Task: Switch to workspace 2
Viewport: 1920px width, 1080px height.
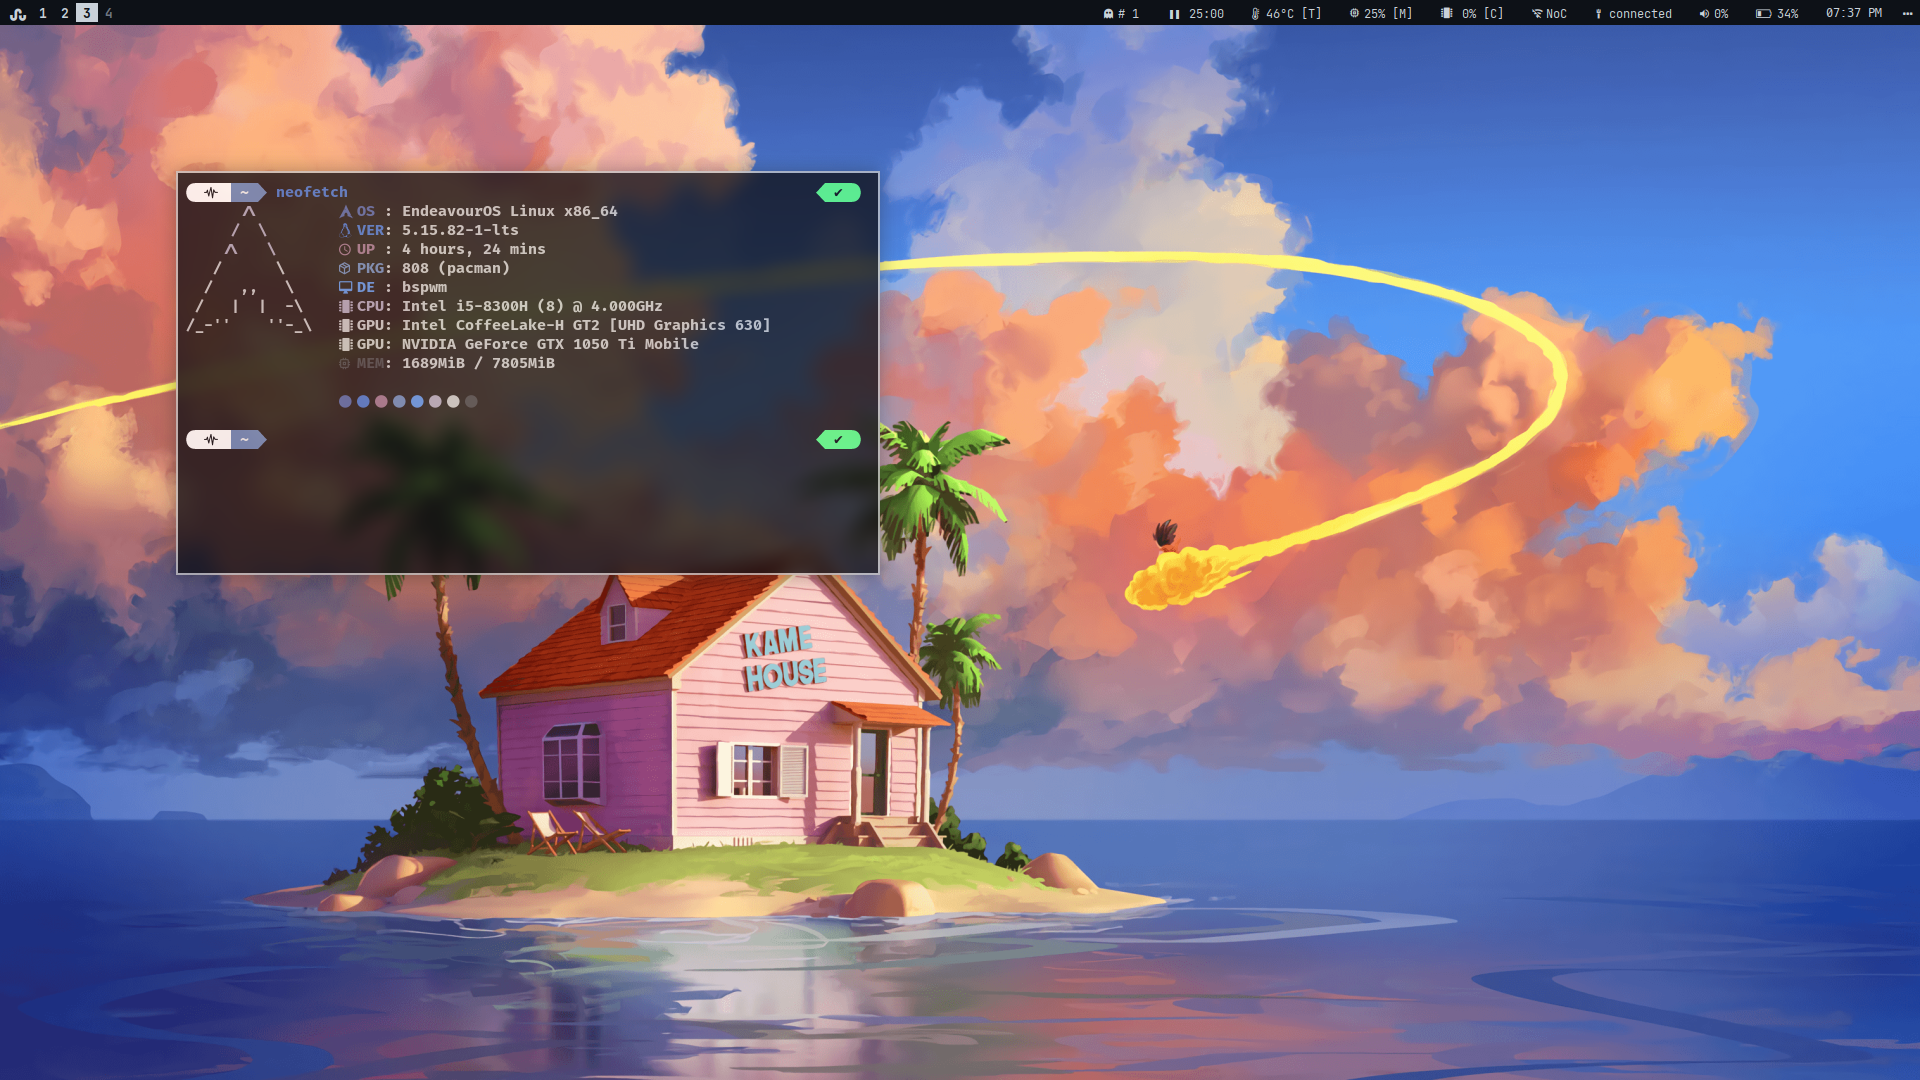Action: click(65, 14)
